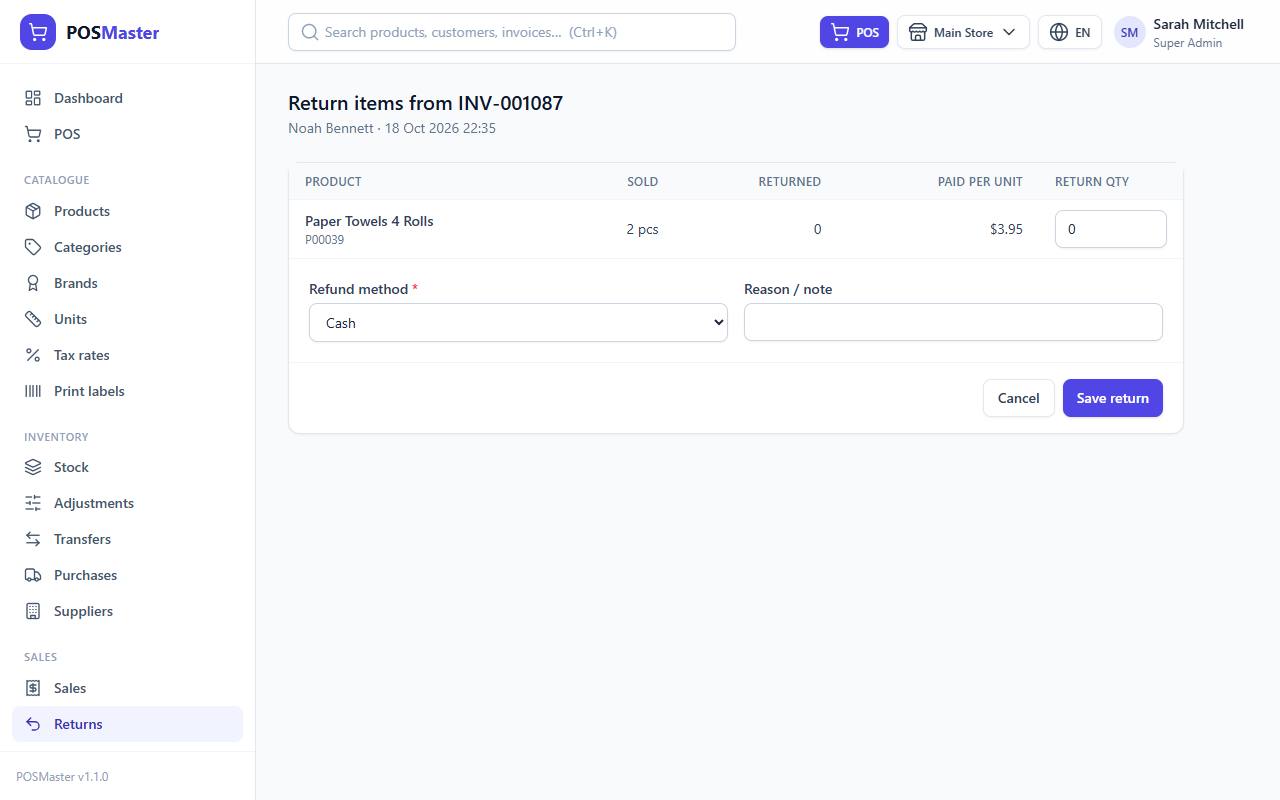Click the Print labels barcode icon
The width and height of the screenshot is (1280, 800).
(33, 391)
